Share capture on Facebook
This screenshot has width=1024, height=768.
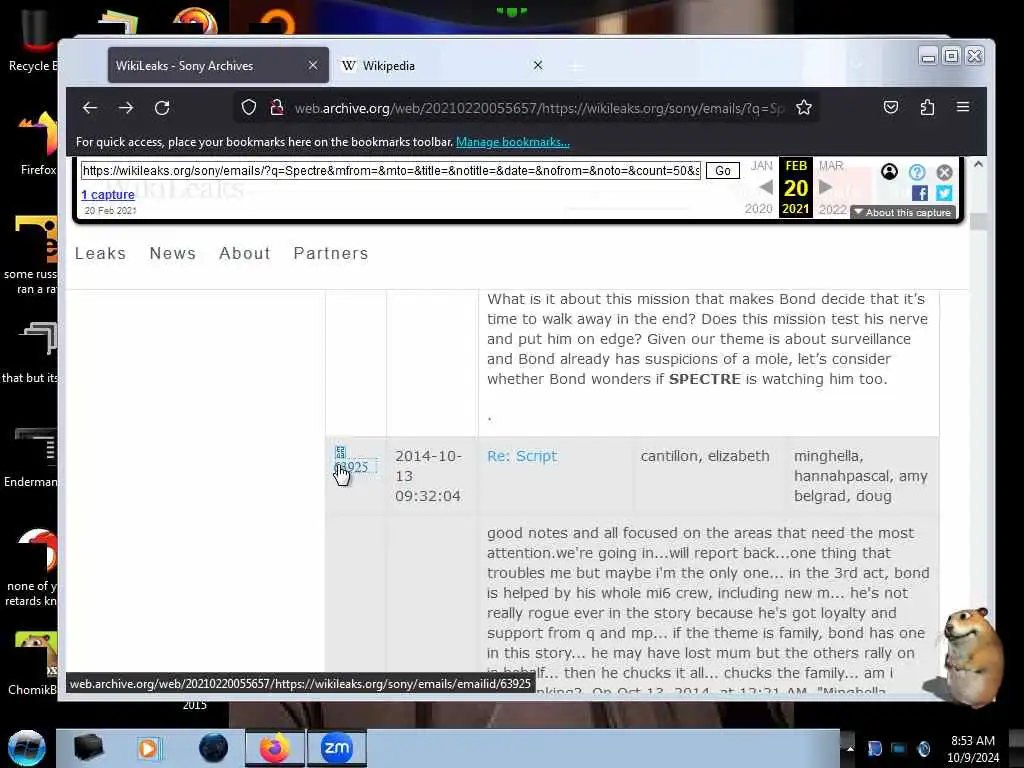click(920, 193)
